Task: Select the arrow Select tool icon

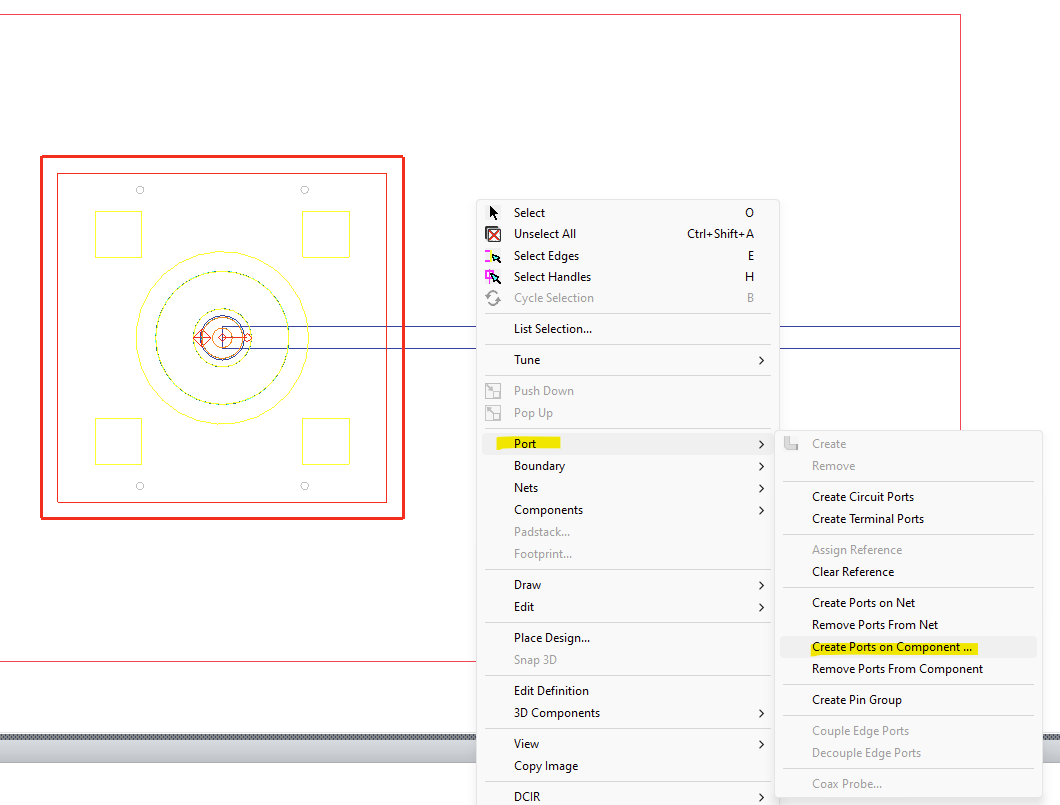Action: click(x=492, y=212)
